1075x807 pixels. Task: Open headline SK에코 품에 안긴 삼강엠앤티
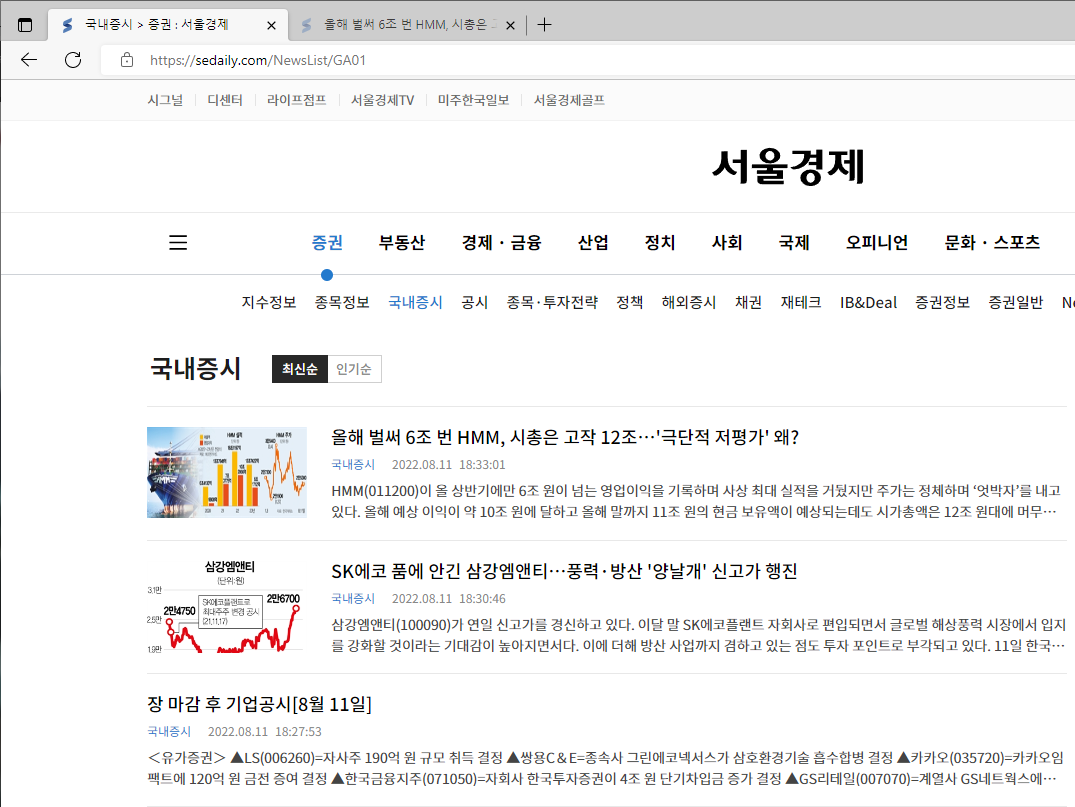tap(564, 570)
